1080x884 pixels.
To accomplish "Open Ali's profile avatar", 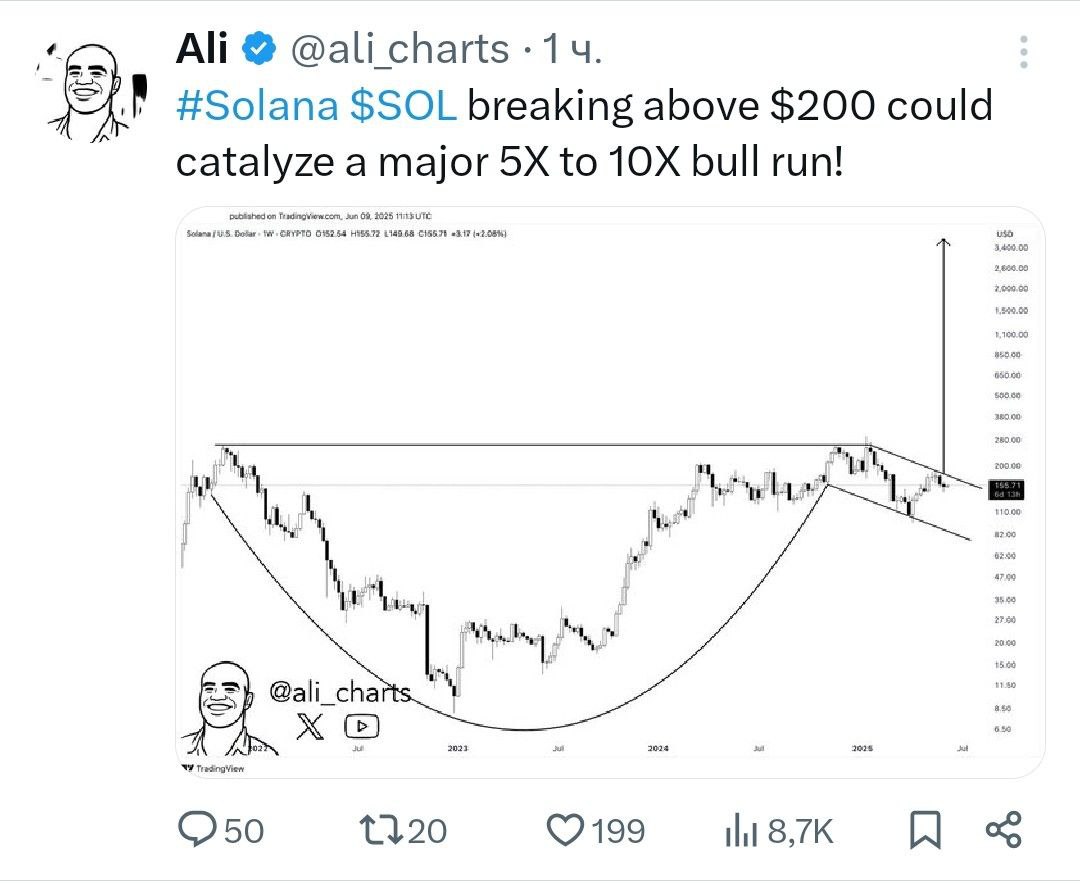I will 90,90.
